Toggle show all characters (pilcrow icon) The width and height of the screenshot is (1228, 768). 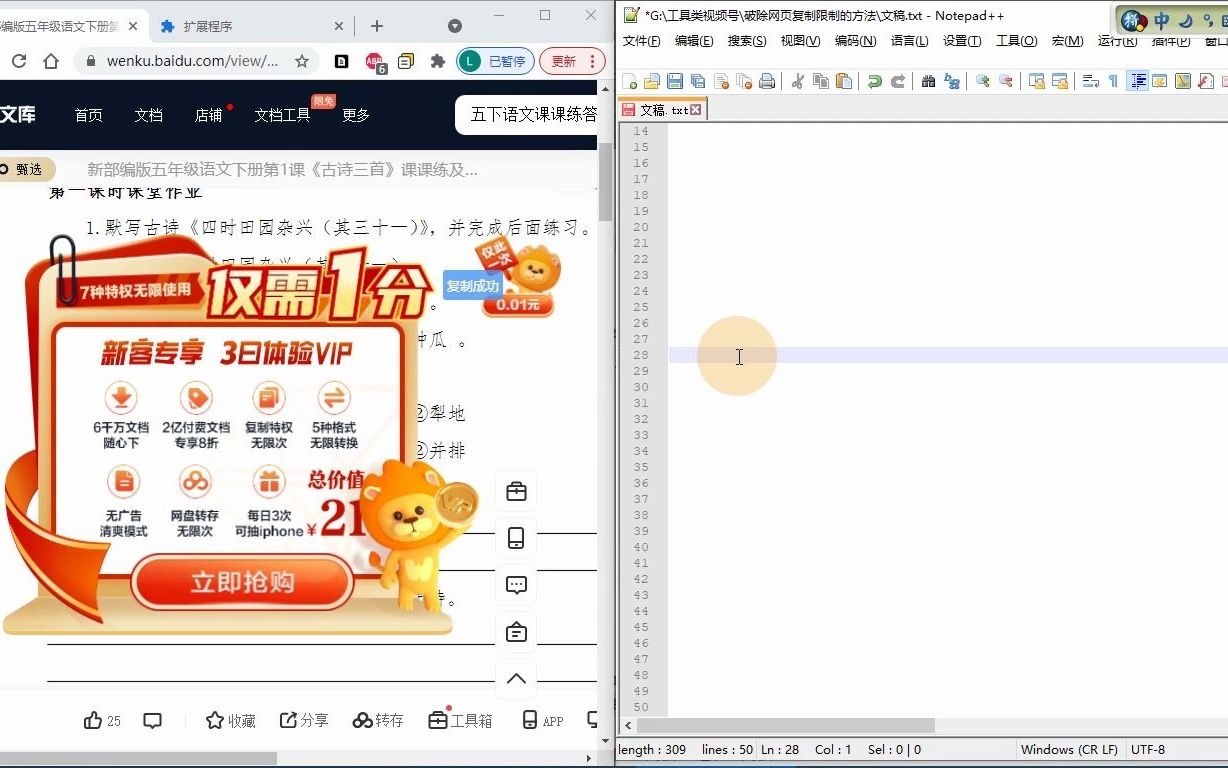coord(1114,81)
